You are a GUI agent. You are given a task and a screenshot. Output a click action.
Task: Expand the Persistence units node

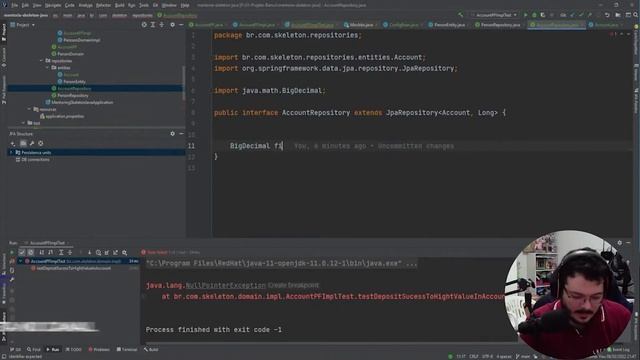pos(11,152)
